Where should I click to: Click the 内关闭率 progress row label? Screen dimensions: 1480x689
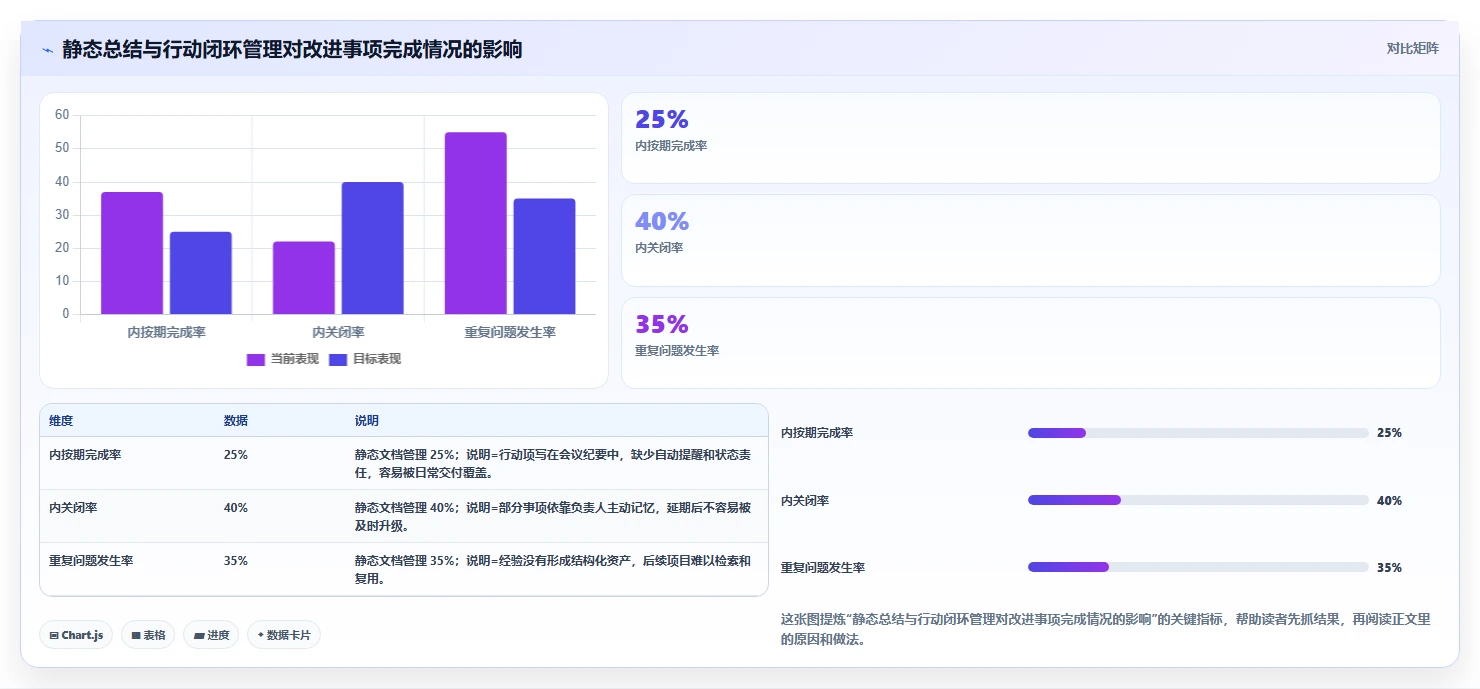click(805, 500)
